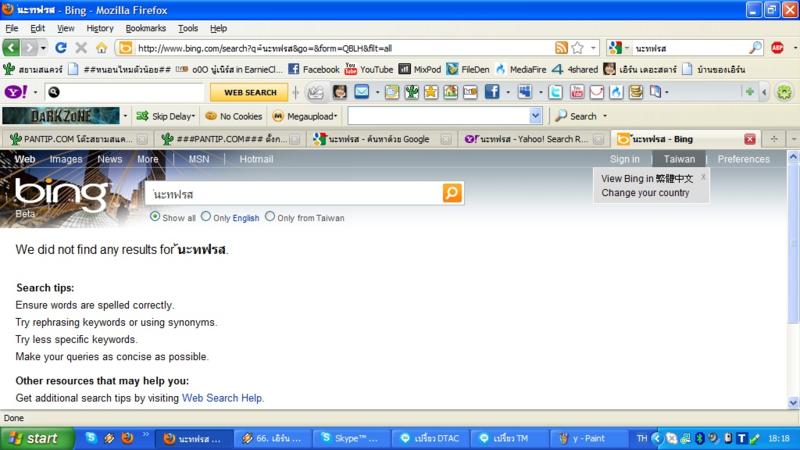Open the History menu

[x=99, y=28]
